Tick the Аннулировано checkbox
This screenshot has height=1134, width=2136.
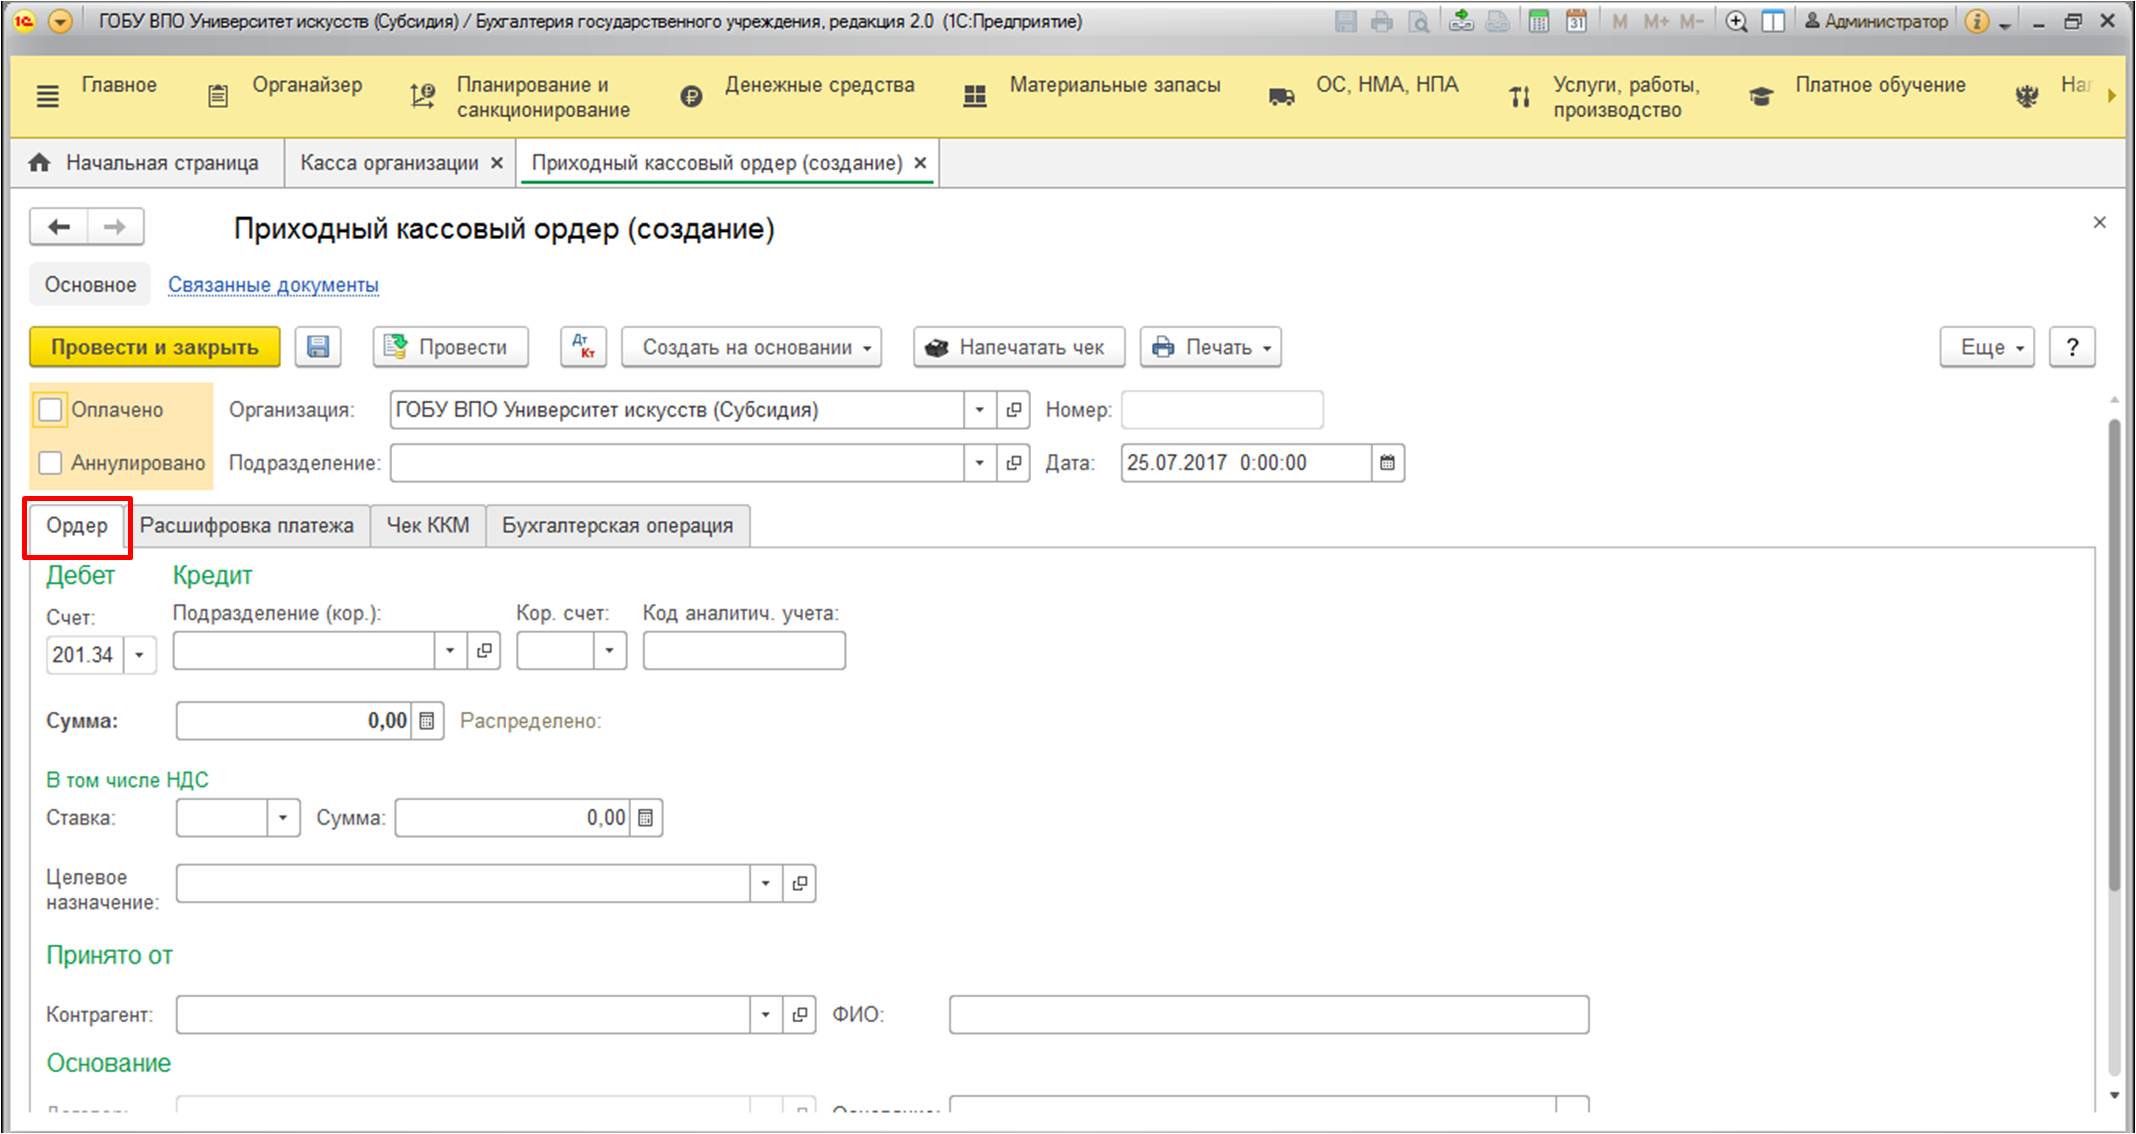coord(50,463)
